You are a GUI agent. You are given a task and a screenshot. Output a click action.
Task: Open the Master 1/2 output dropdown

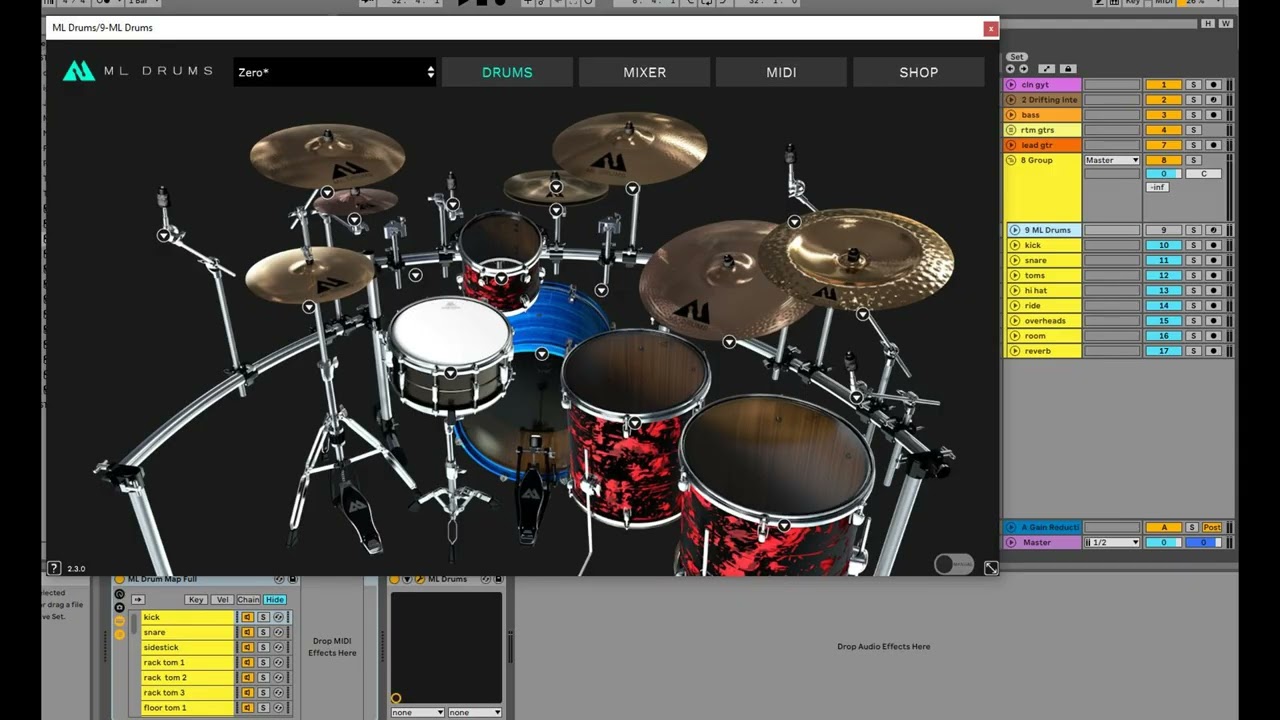click(1112, 542)
